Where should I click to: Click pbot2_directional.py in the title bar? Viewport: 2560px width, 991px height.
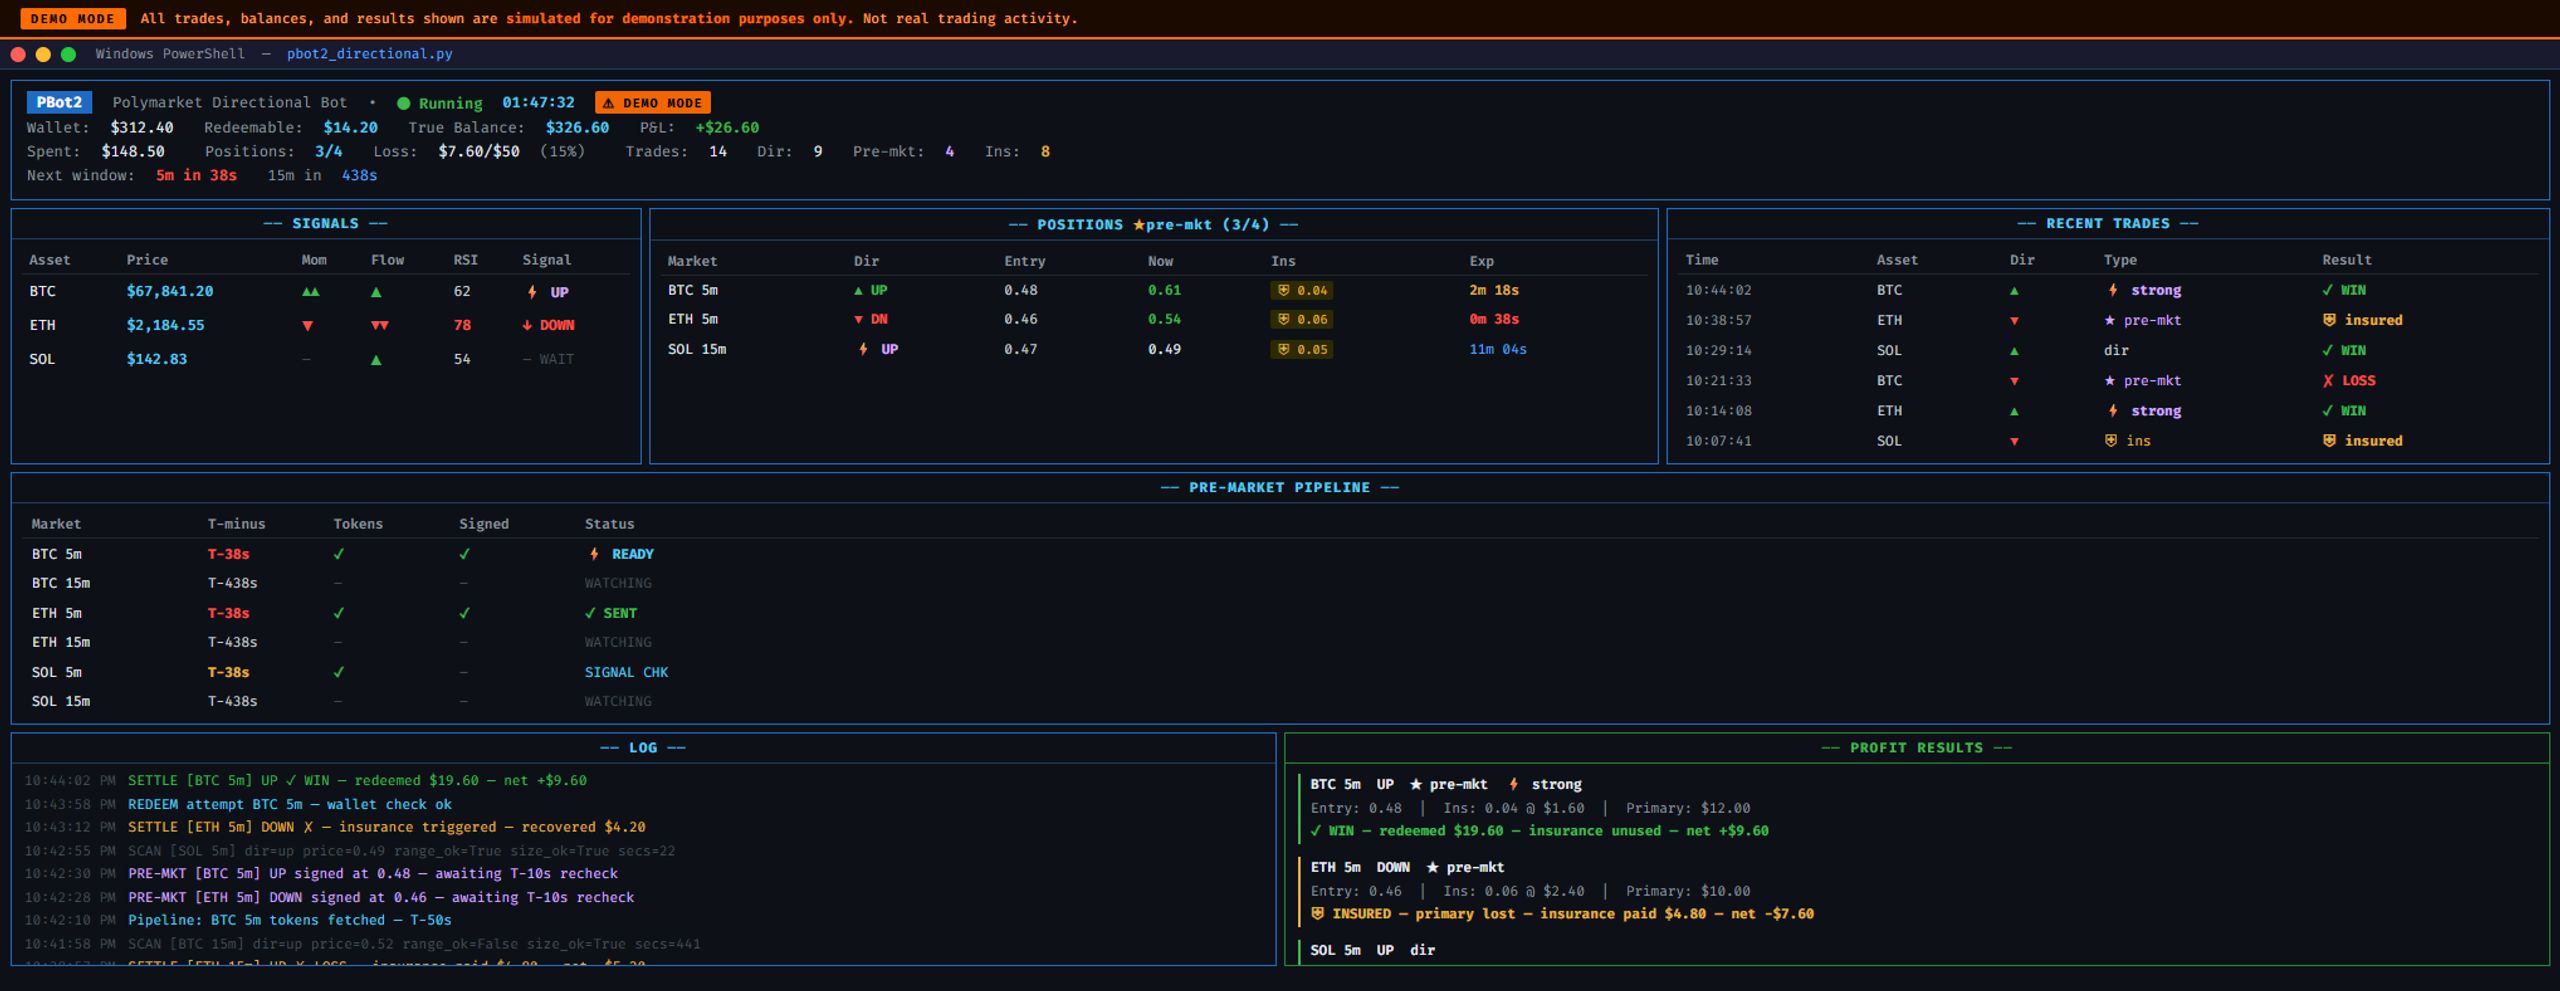(370, 54)
